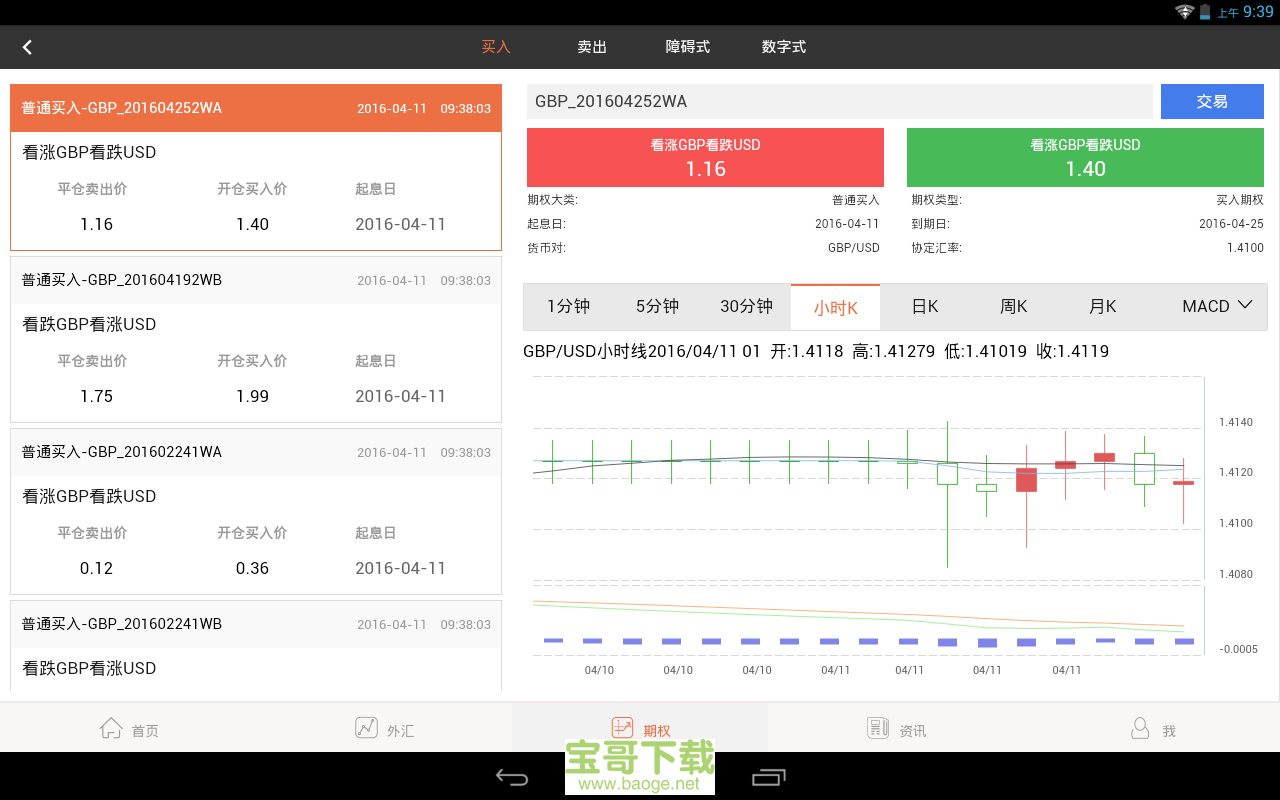Screen dimensions: 1280x800
Task: Click the 到期日 2016-04-25 value
Action: click(1231, 224)
